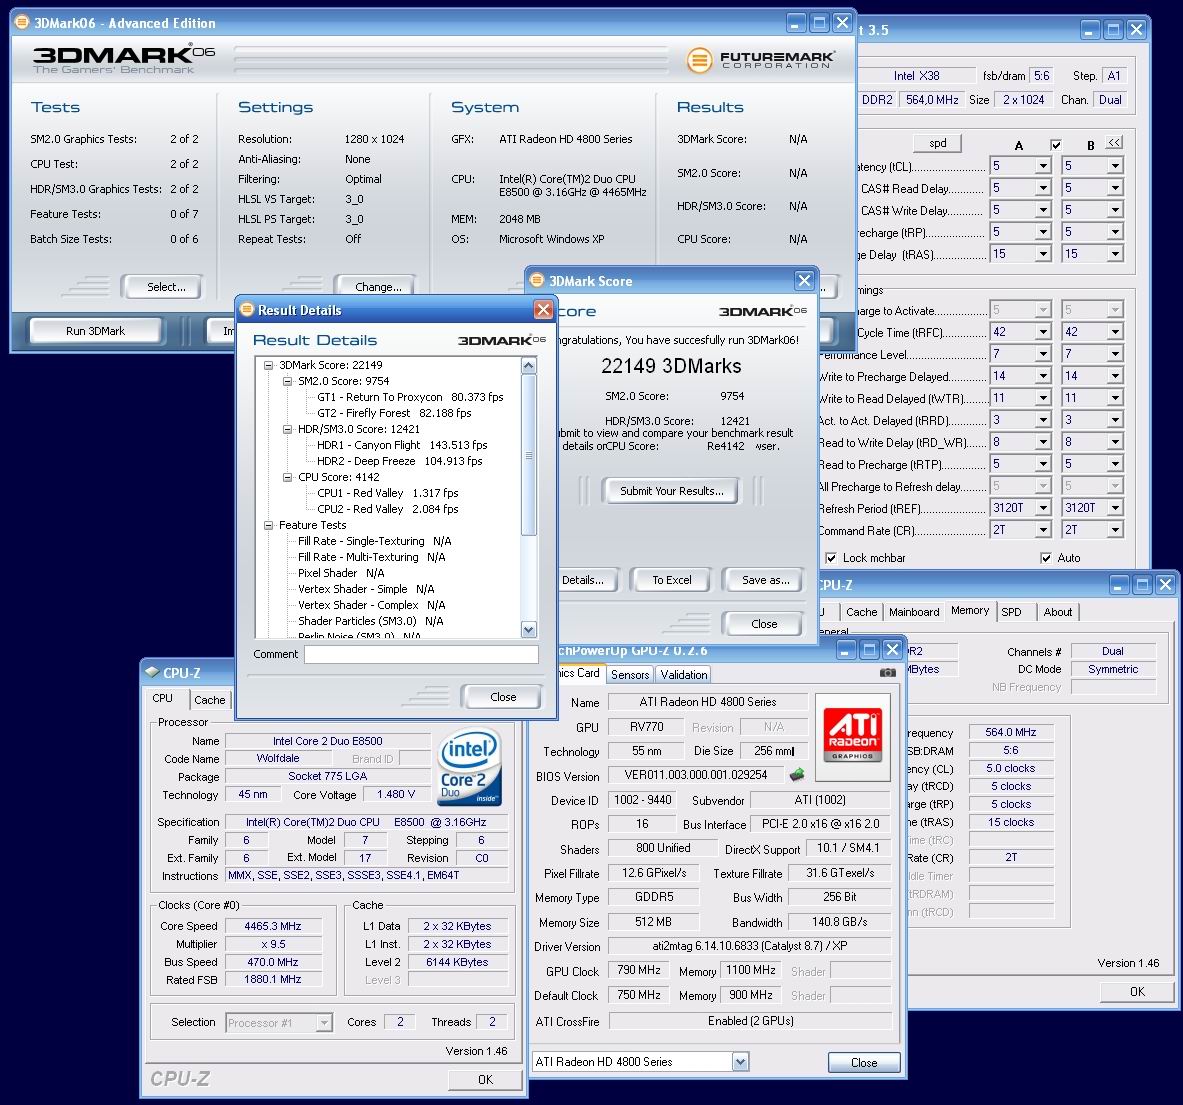
Task: Collapse the Feature Tests tree node
Action: click(x=268, y=525)
